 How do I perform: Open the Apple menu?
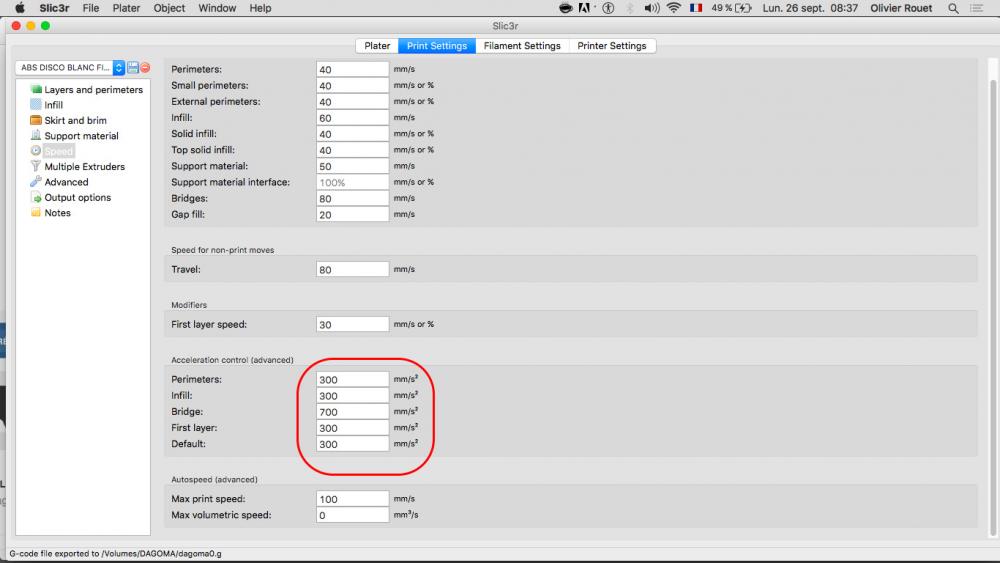pos(20,8)
